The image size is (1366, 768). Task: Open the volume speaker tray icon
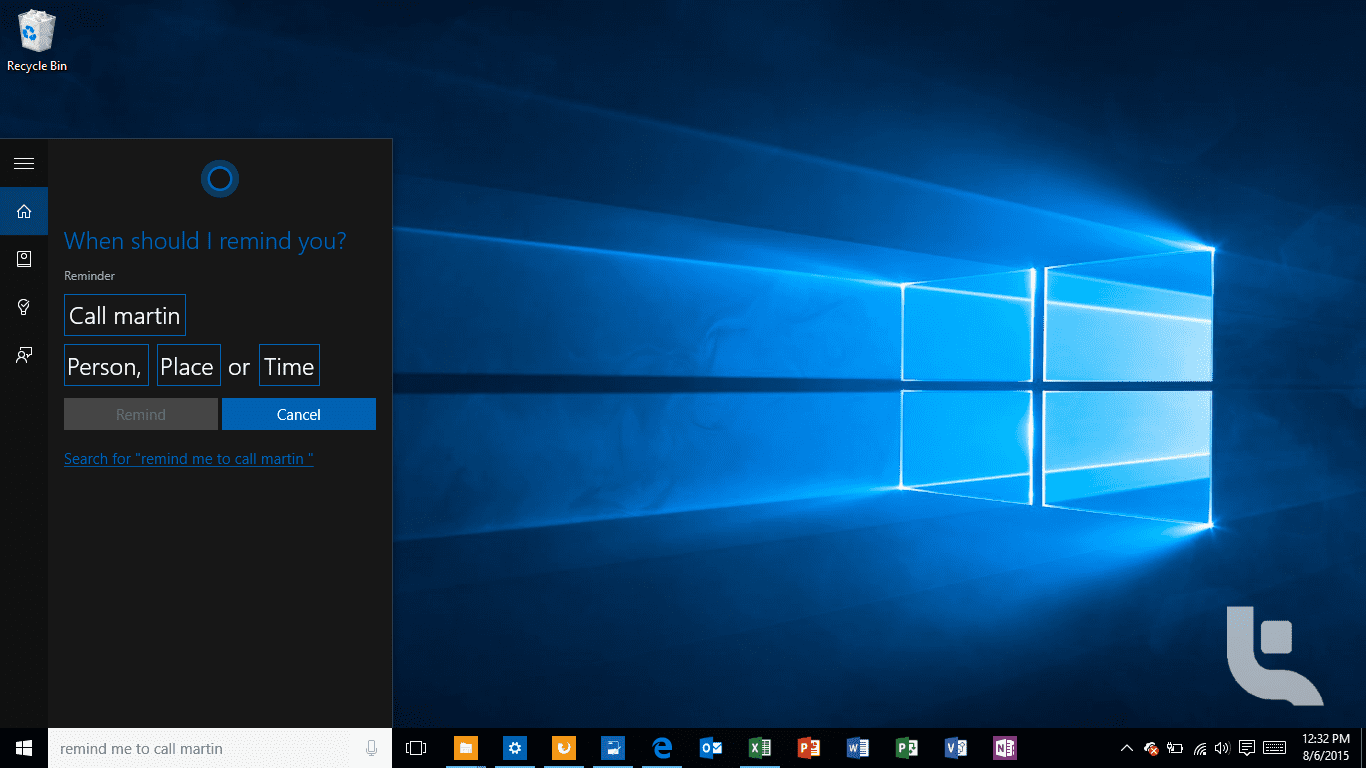pos(1222,748)
